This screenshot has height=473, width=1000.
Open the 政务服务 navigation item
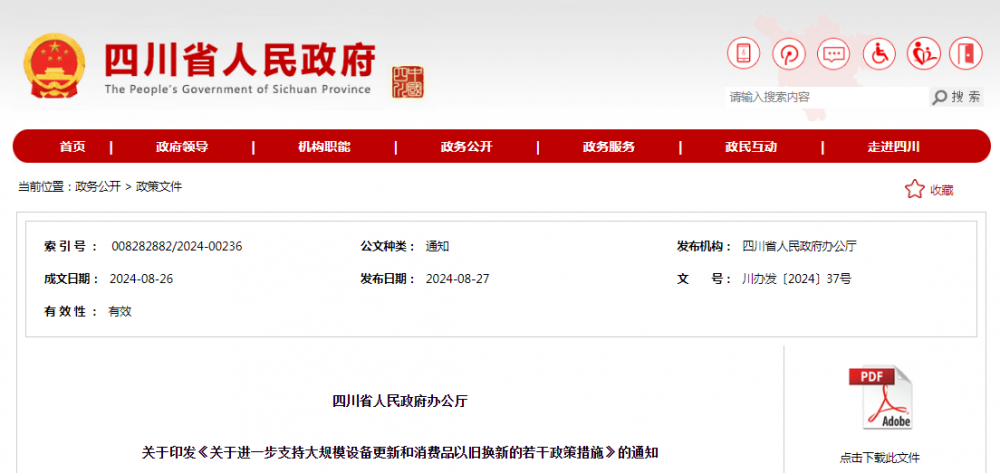[609, 147]
